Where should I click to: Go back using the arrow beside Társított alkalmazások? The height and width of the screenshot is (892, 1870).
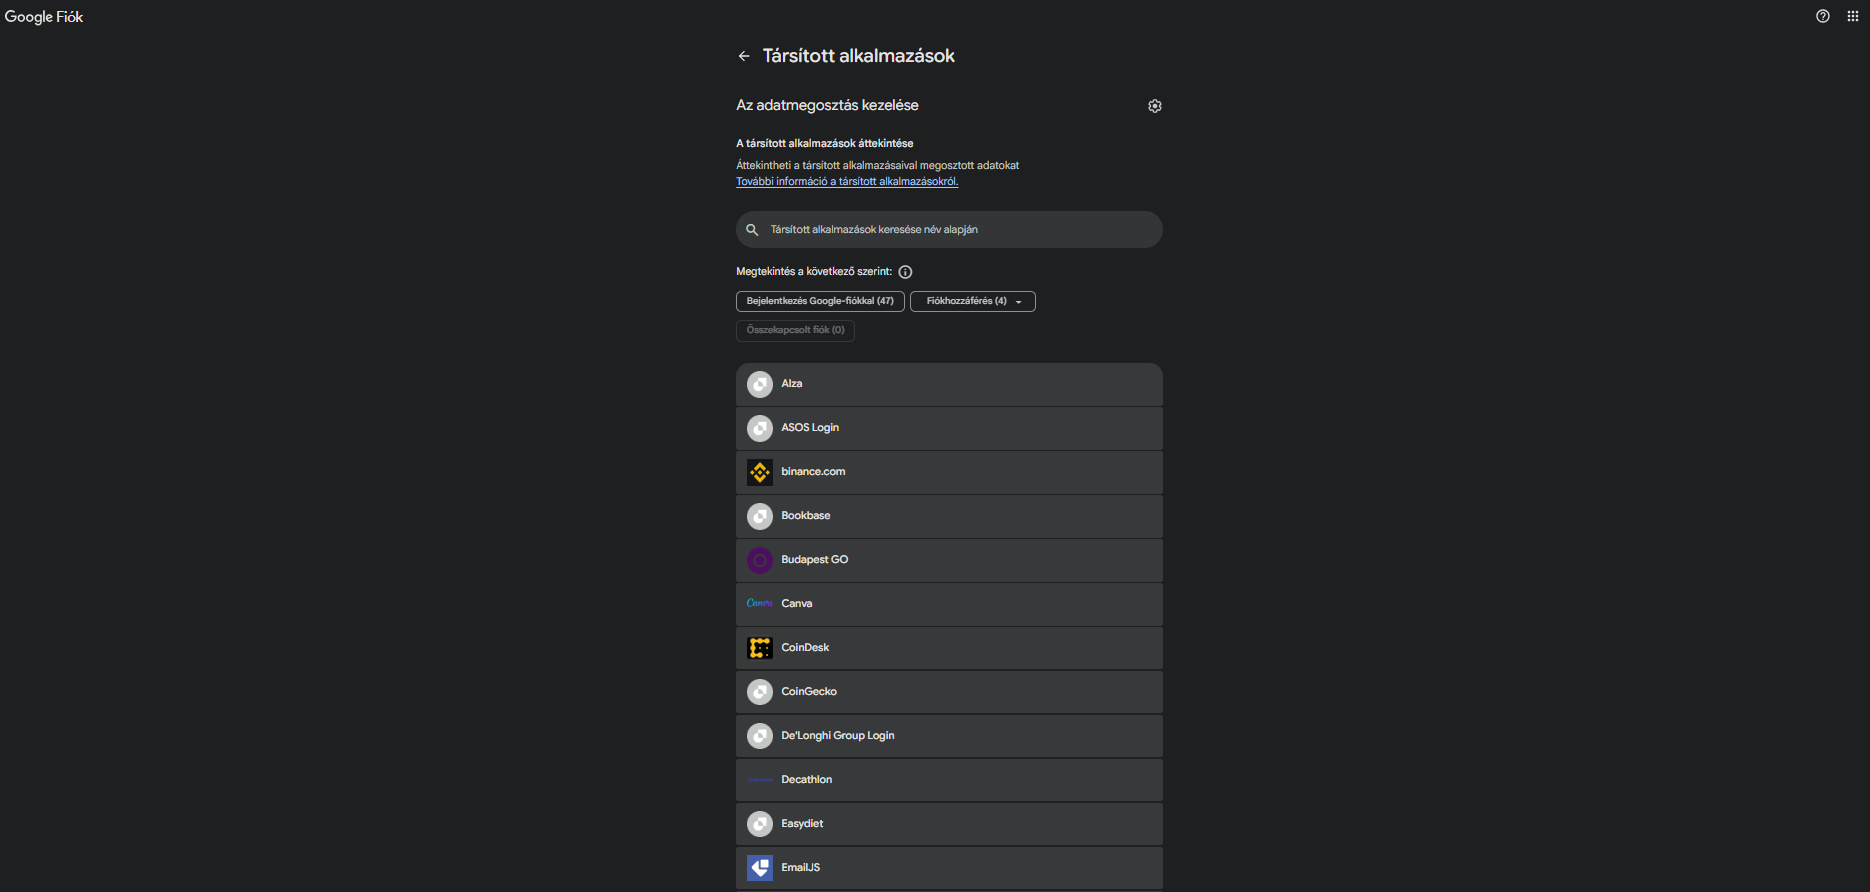tap(744, 56)
